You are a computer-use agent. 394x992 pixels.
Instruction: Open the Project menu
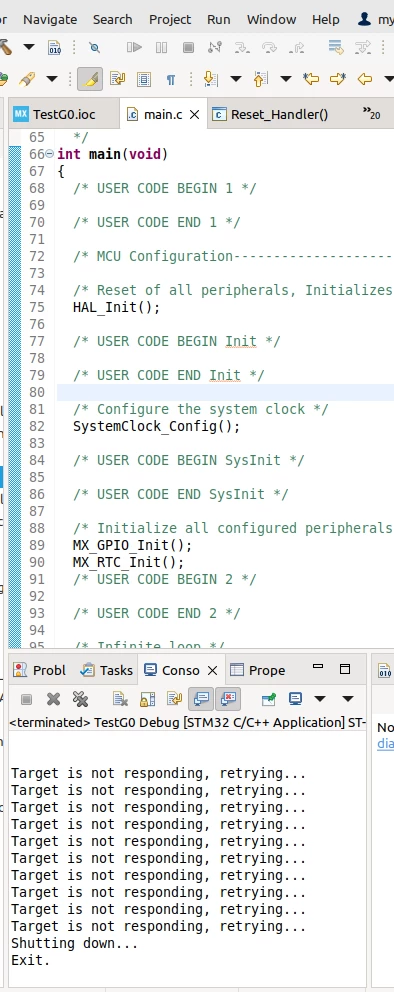[x=170, y=20]
